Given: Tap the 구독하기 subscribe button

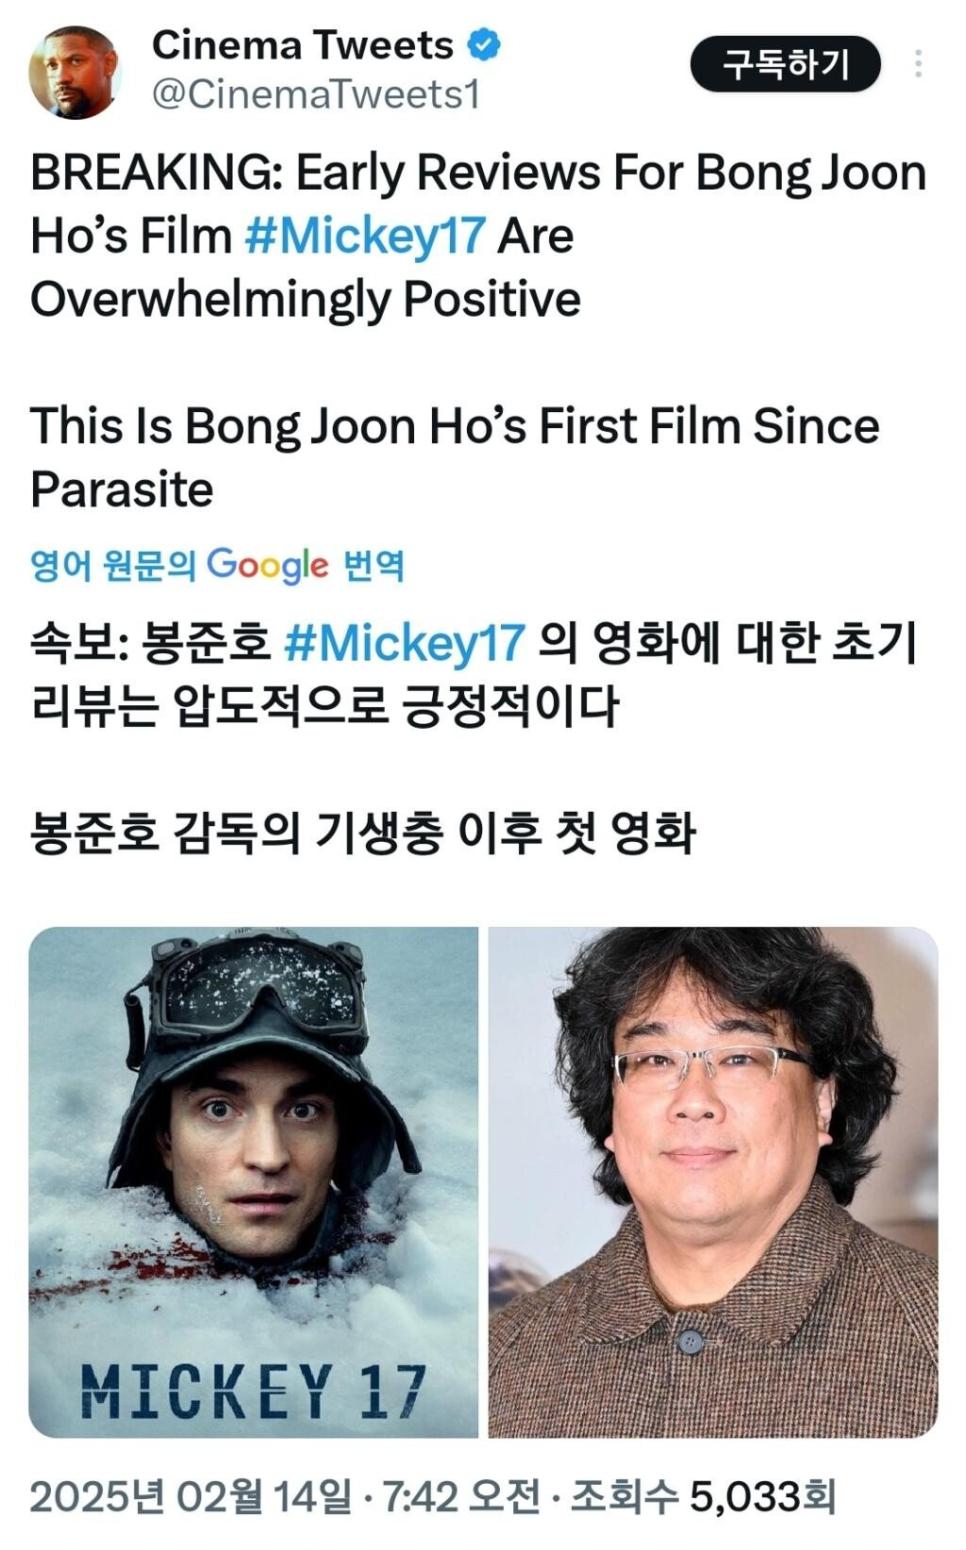Looking at the screenshot, I should click(x=786, y=64).
